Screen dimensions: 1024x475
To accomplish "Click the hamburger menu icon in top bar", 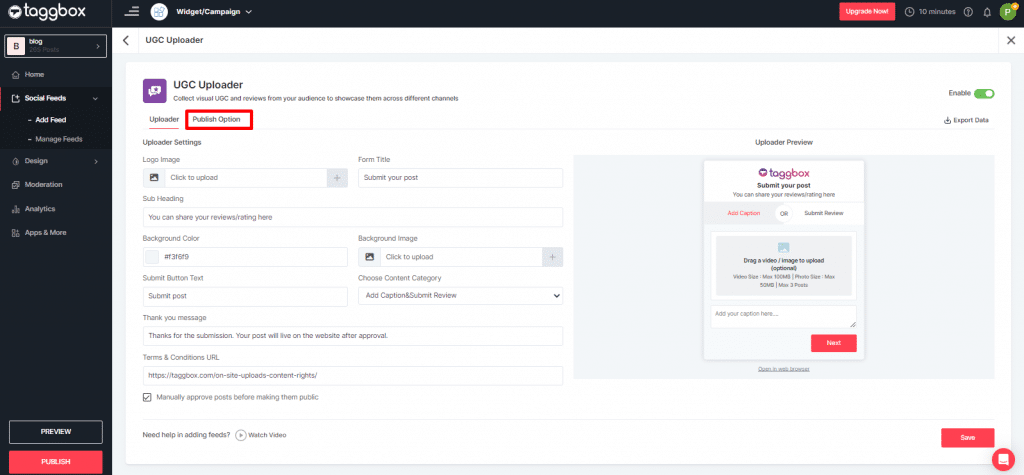I will [x=132, y=12].
